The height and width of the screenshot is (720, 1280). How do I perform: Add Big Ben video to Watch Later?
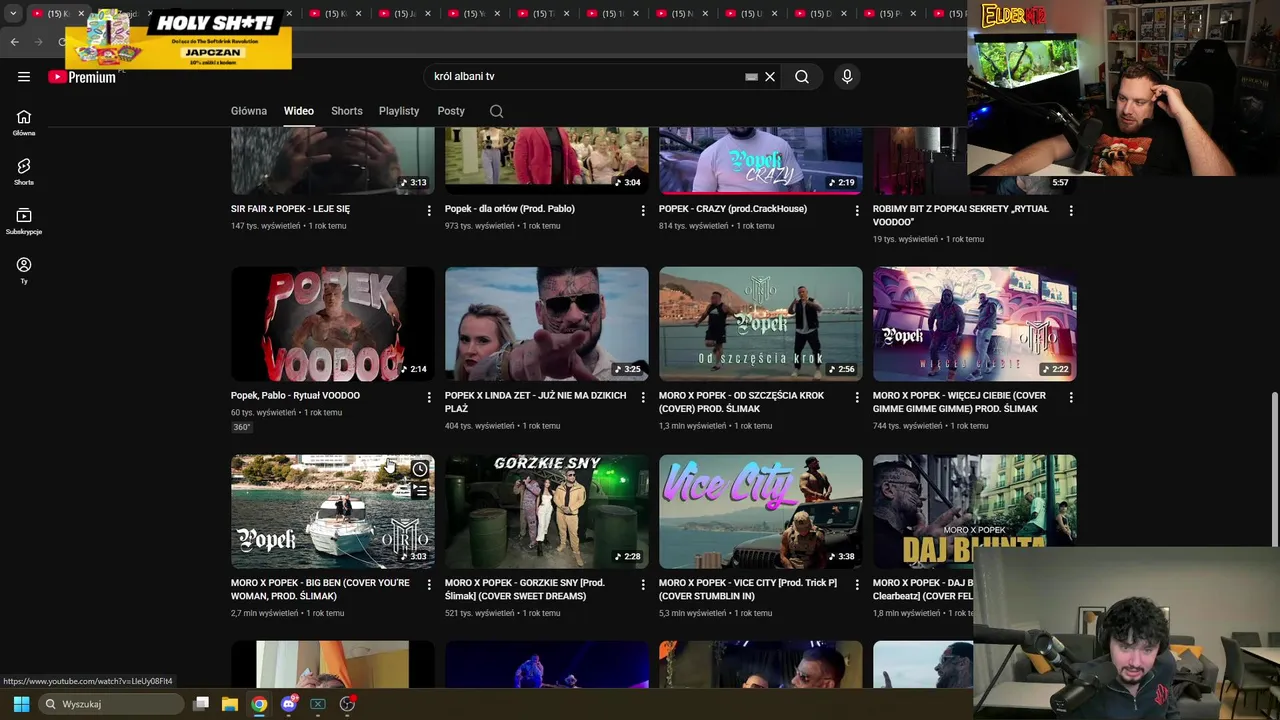point(420,469)
